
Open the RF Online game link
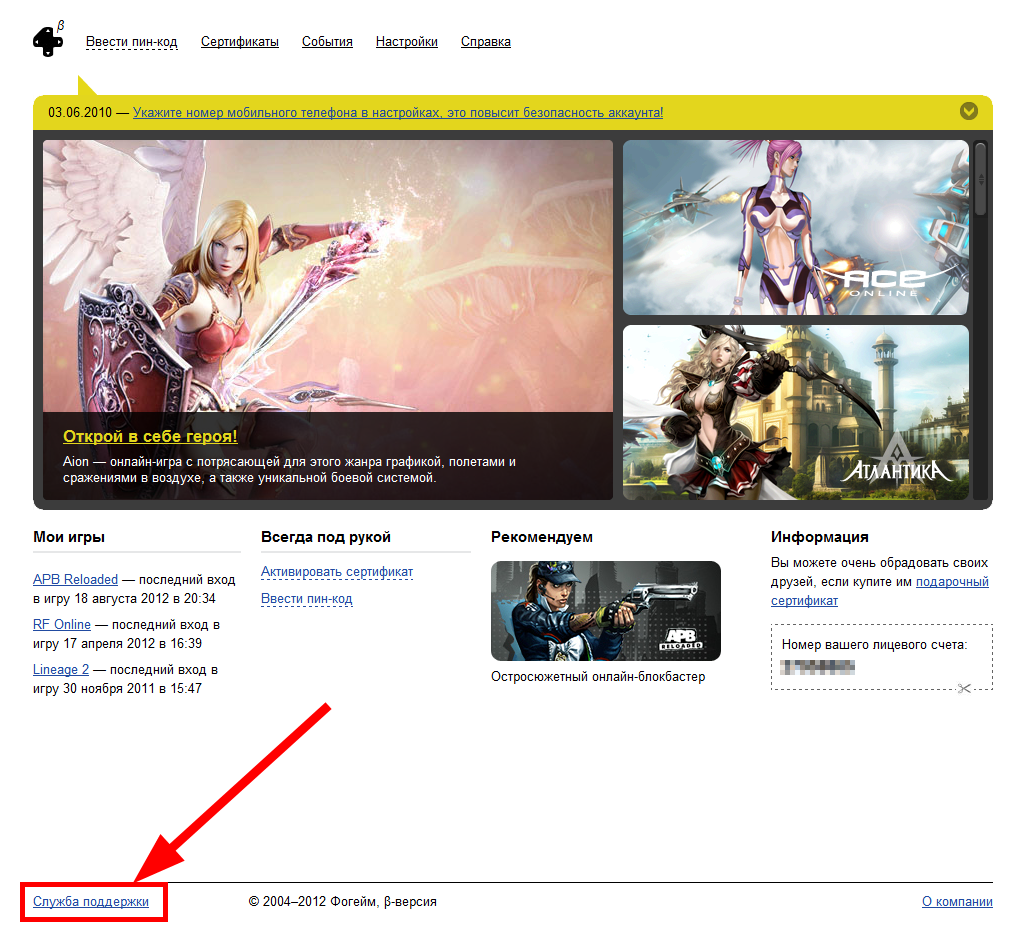click(x=62, y=625)
